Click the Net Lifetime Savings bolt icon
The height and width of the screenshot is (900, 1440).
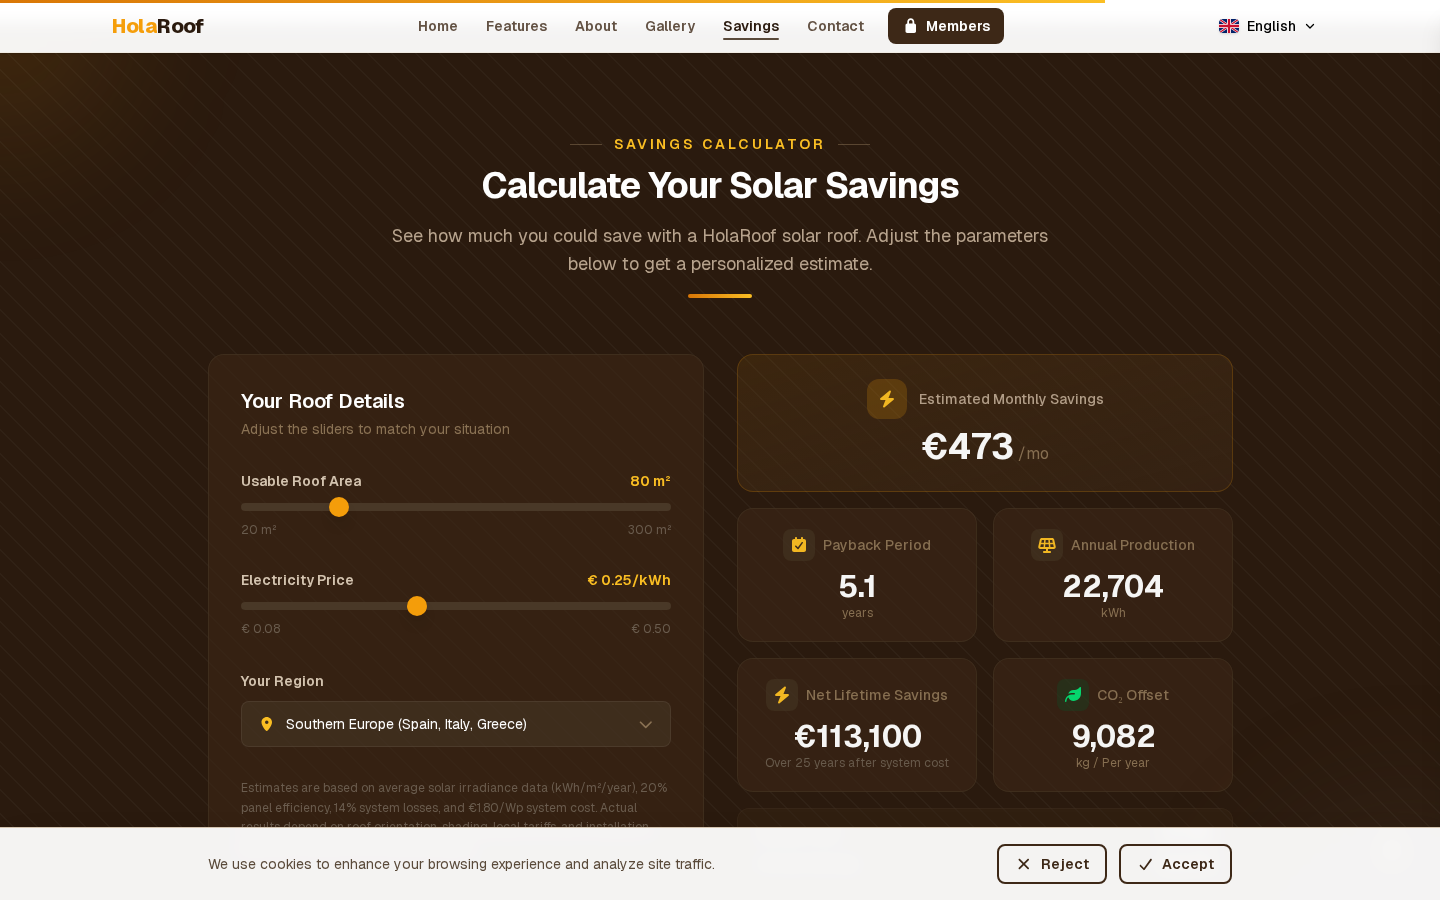[782, 695]
